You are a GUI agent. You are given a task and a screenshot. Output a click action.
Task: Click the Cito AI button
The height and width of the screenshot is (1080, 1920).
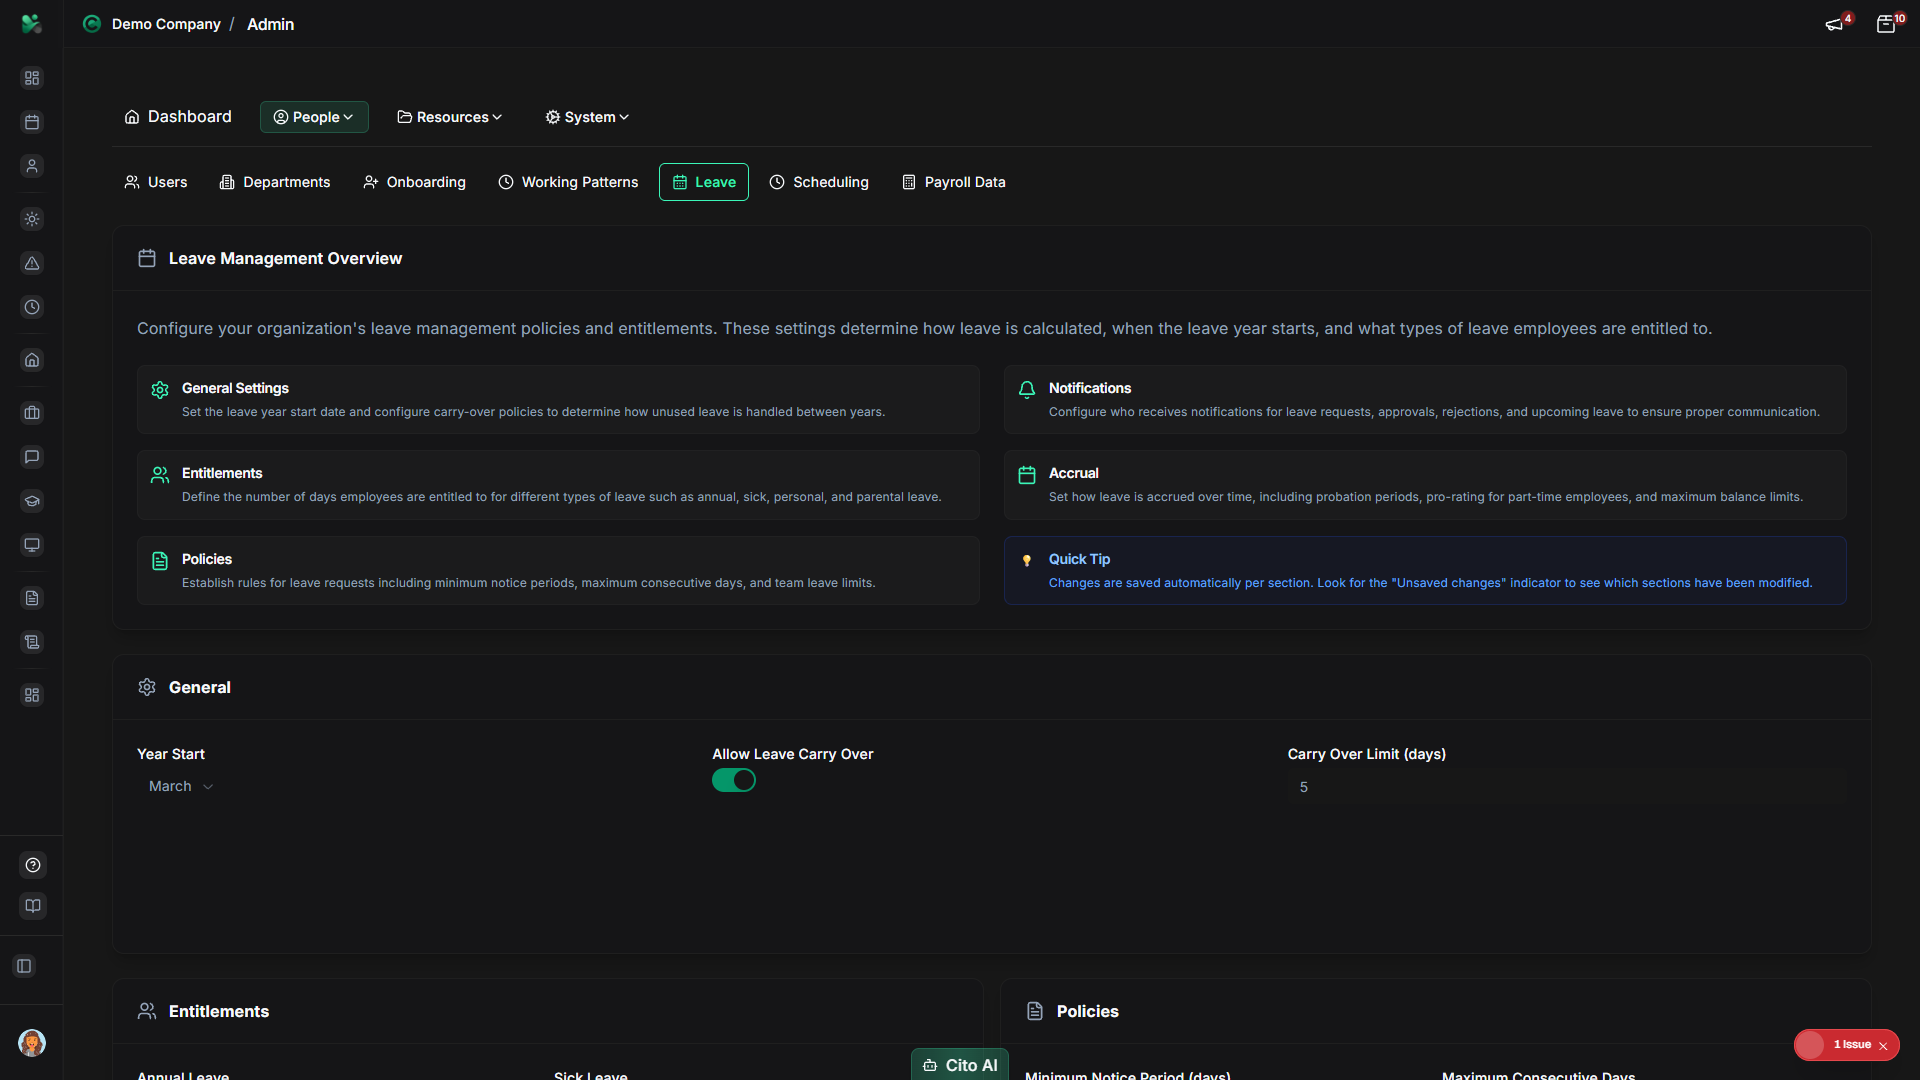(x=959, y=1065)
